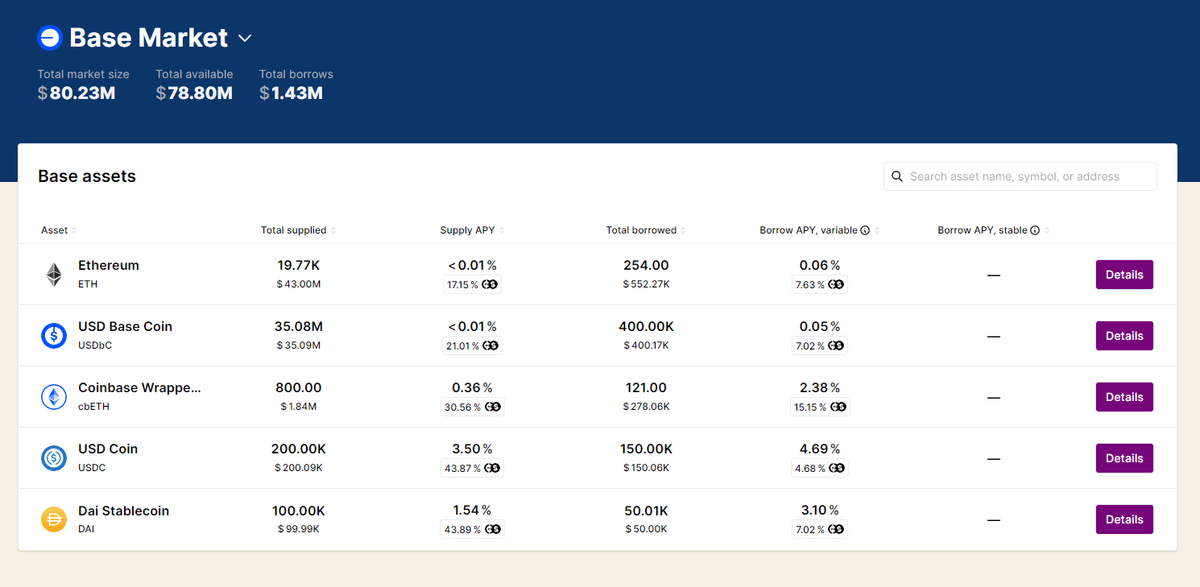Expand the Base Market chevron dropdown
The image size is (1200, 587).
[245, 39]
